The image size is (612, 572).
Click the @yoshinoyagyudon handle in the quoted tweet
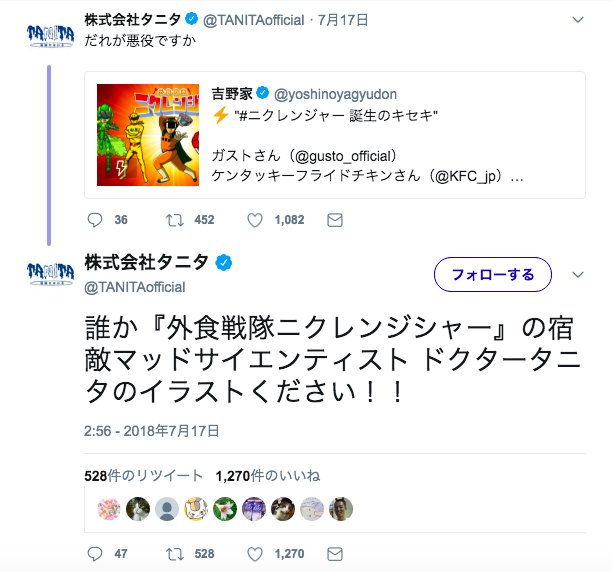(335, 94)
